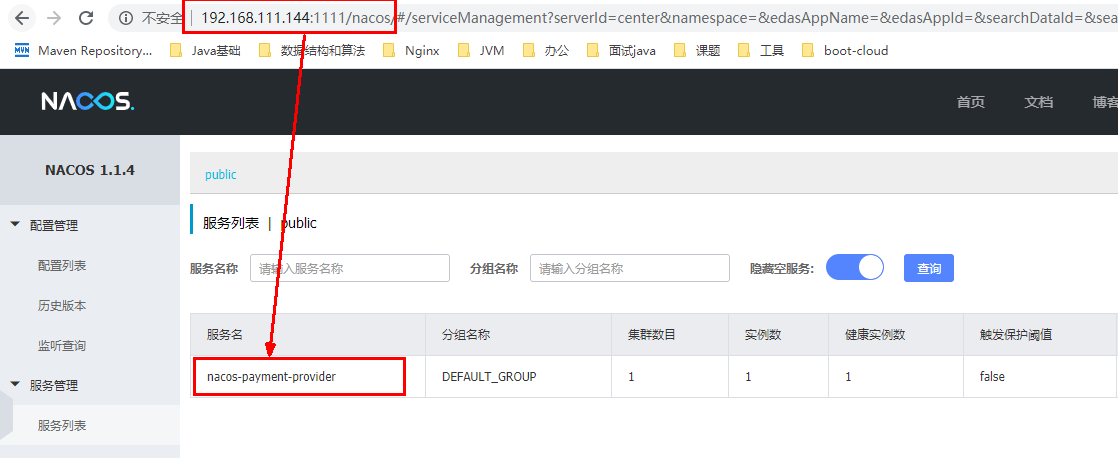Click the browser back arrow
Image resolution: width=1118 pixels, height=458 pixels.
[21, 18]
